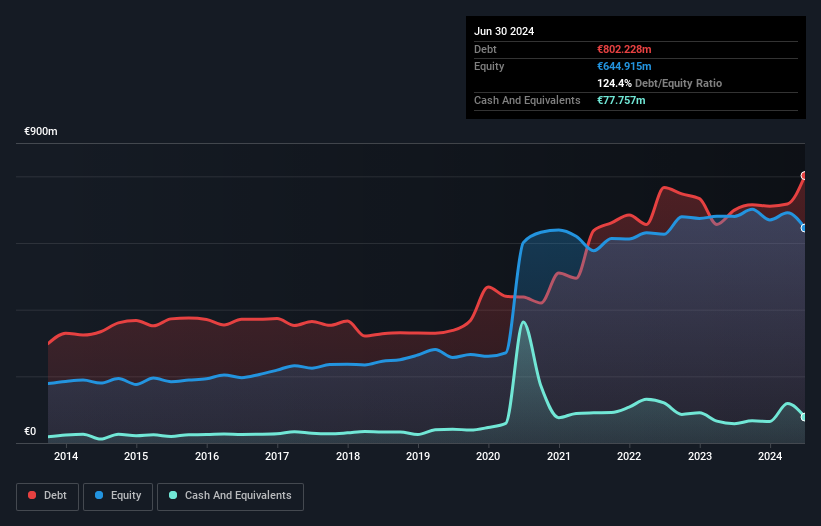Image resolution: width=821 pixels, height=526 pixels.
Task: Click Cash And Equivalents label in tooltip
Action: (527, 100)
